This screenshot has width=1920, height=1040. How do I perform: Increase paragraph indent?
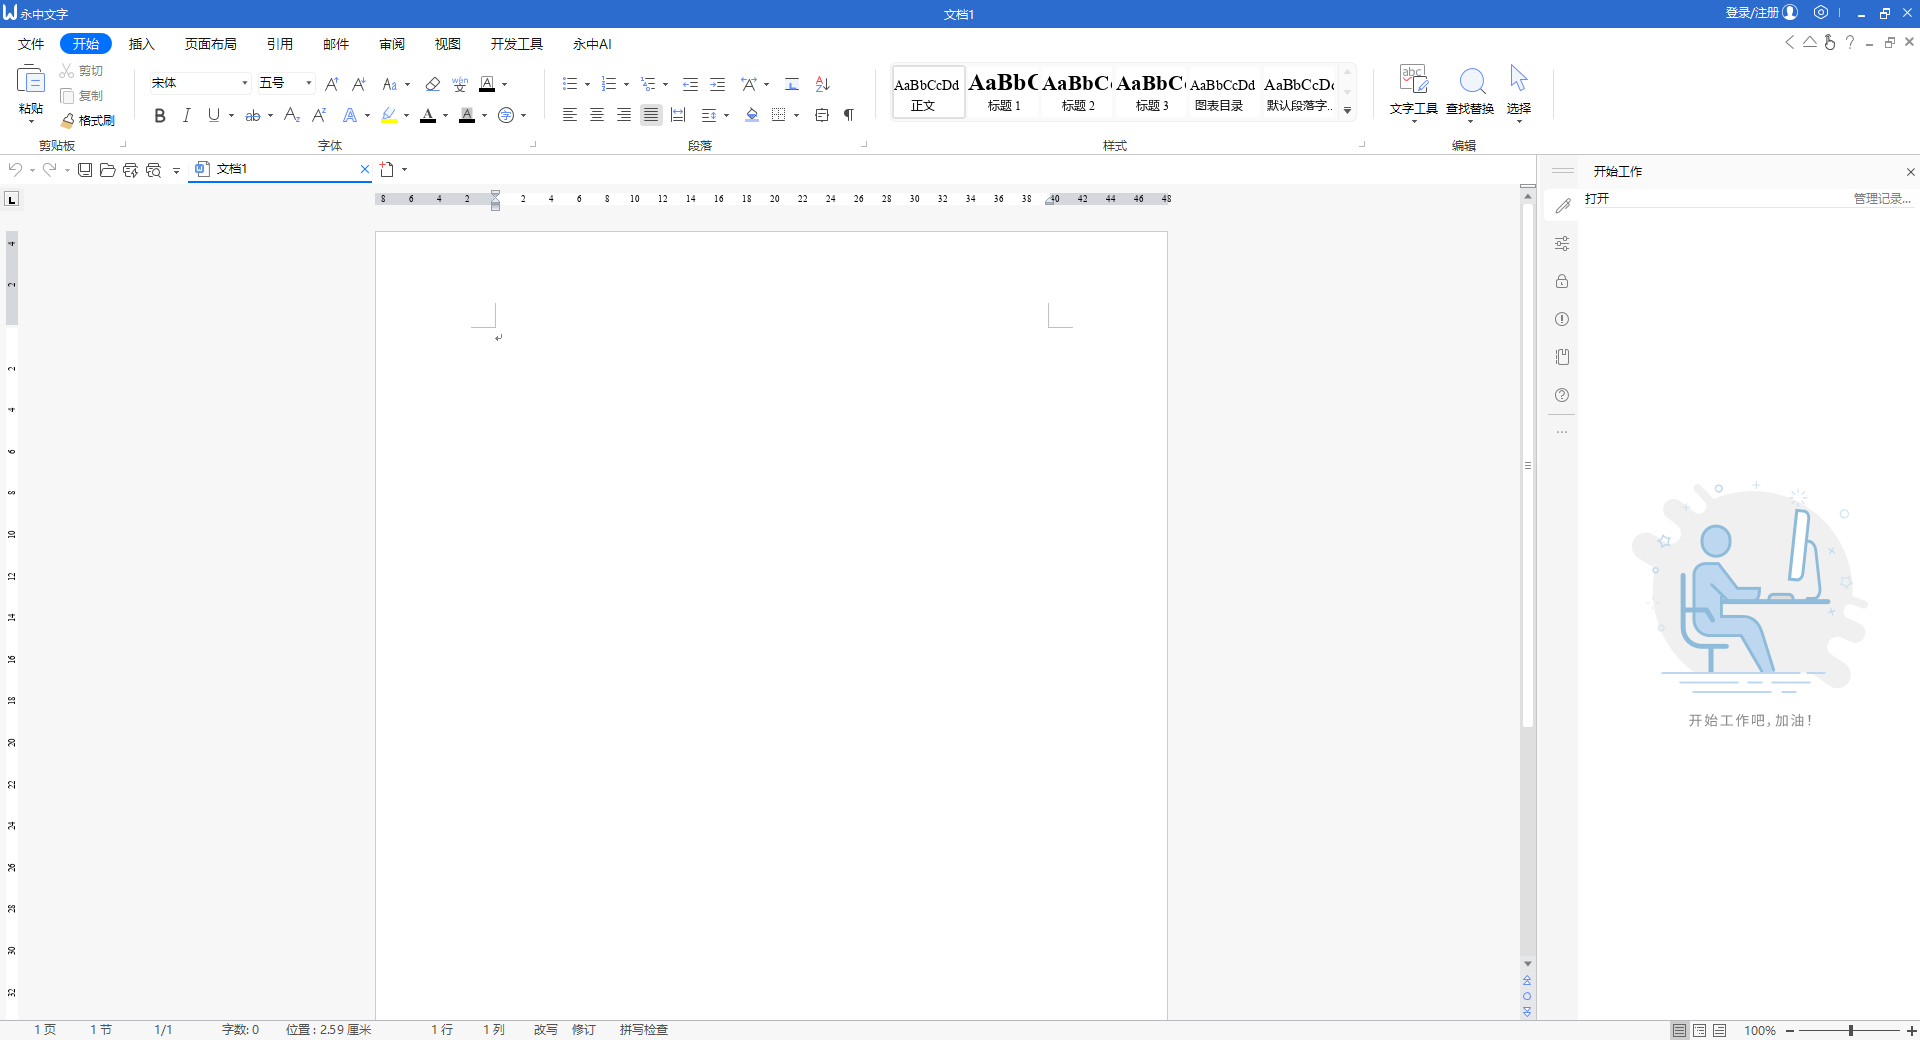point(718,84)
